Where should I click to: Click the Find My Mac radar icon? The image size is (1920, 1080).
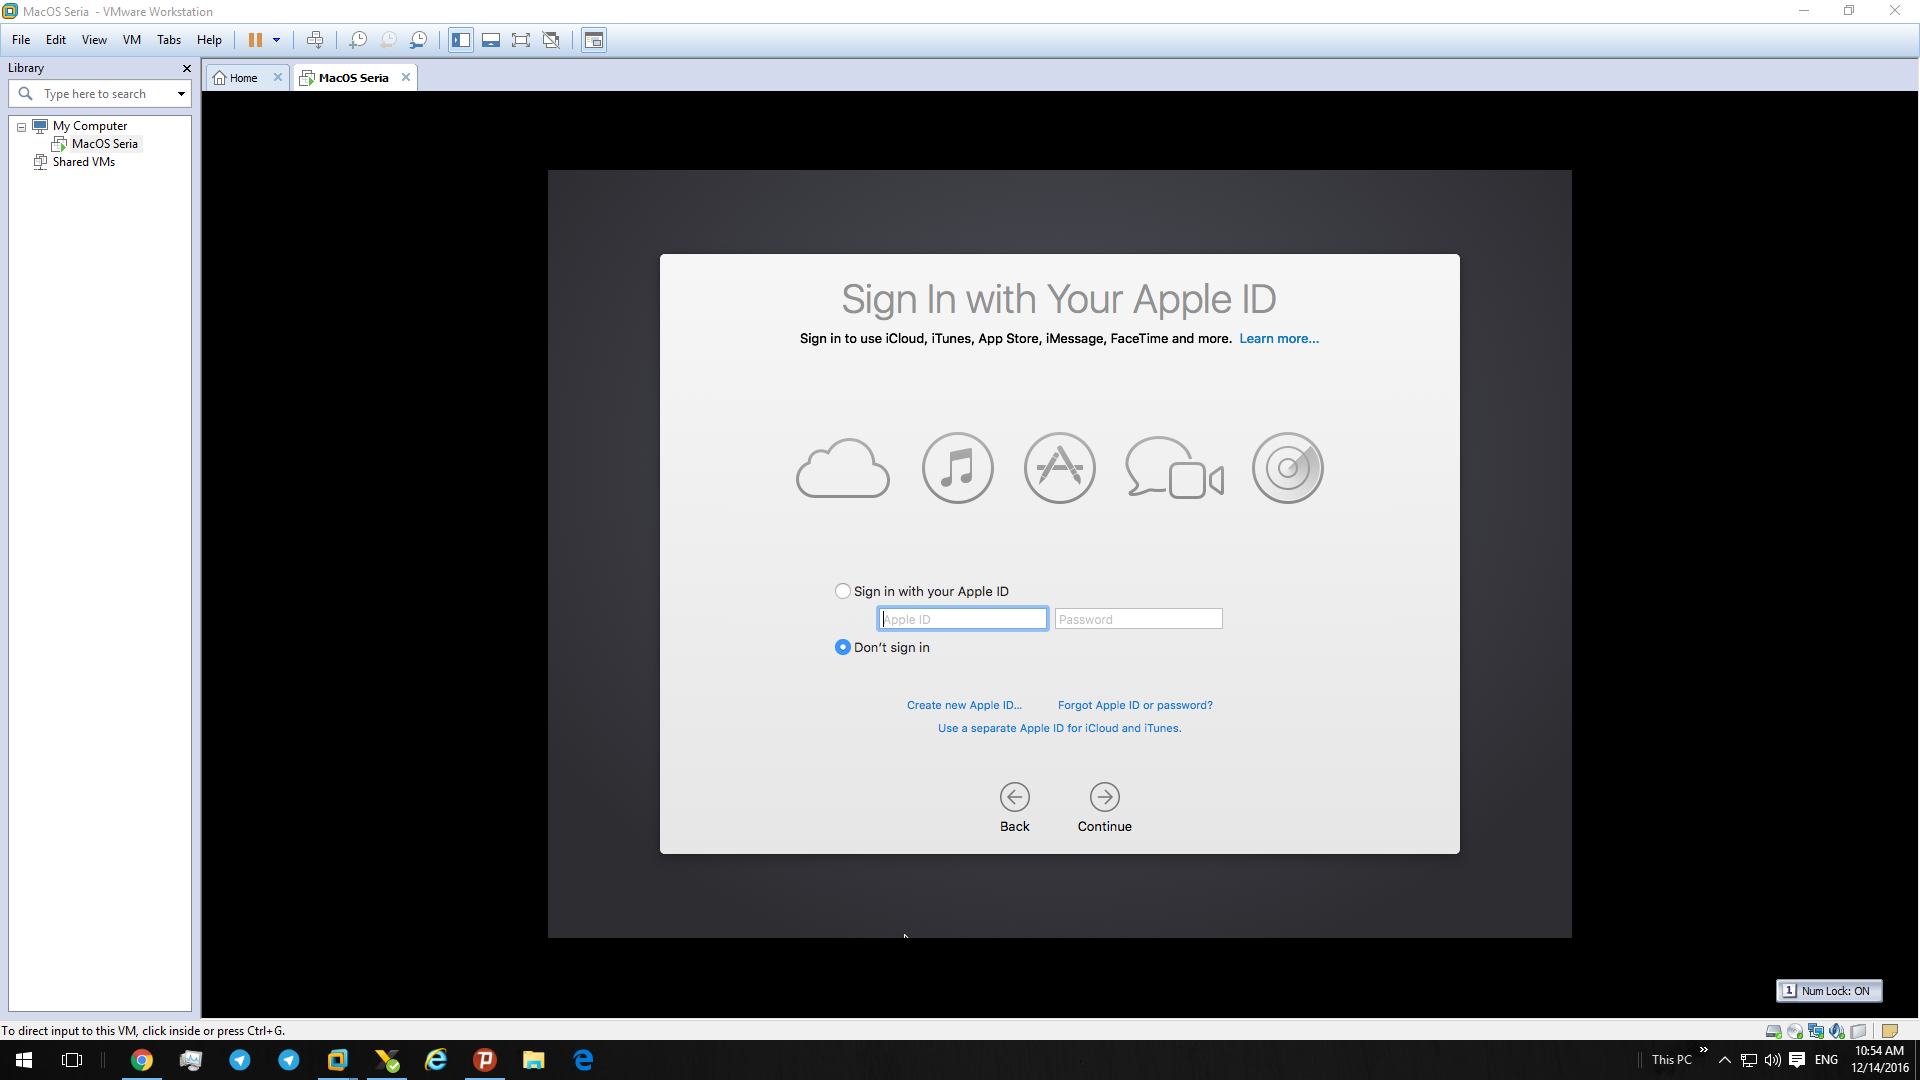(1288, 468)
